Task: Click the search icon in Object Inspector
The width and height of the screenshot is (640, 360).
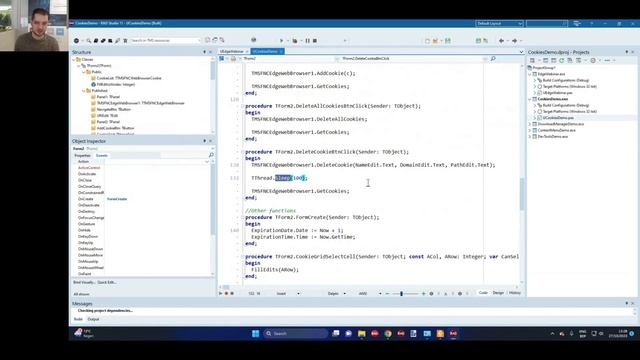Action: [x=211, y=155]
